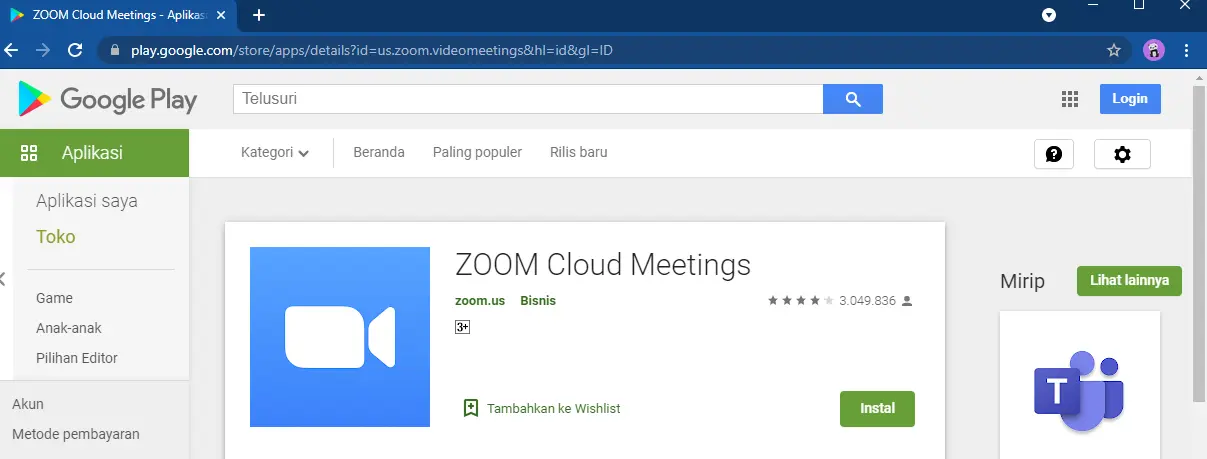Click Tambahkan ke Wishlist link
Screen dimensions: 1207x459
point(554,408)
